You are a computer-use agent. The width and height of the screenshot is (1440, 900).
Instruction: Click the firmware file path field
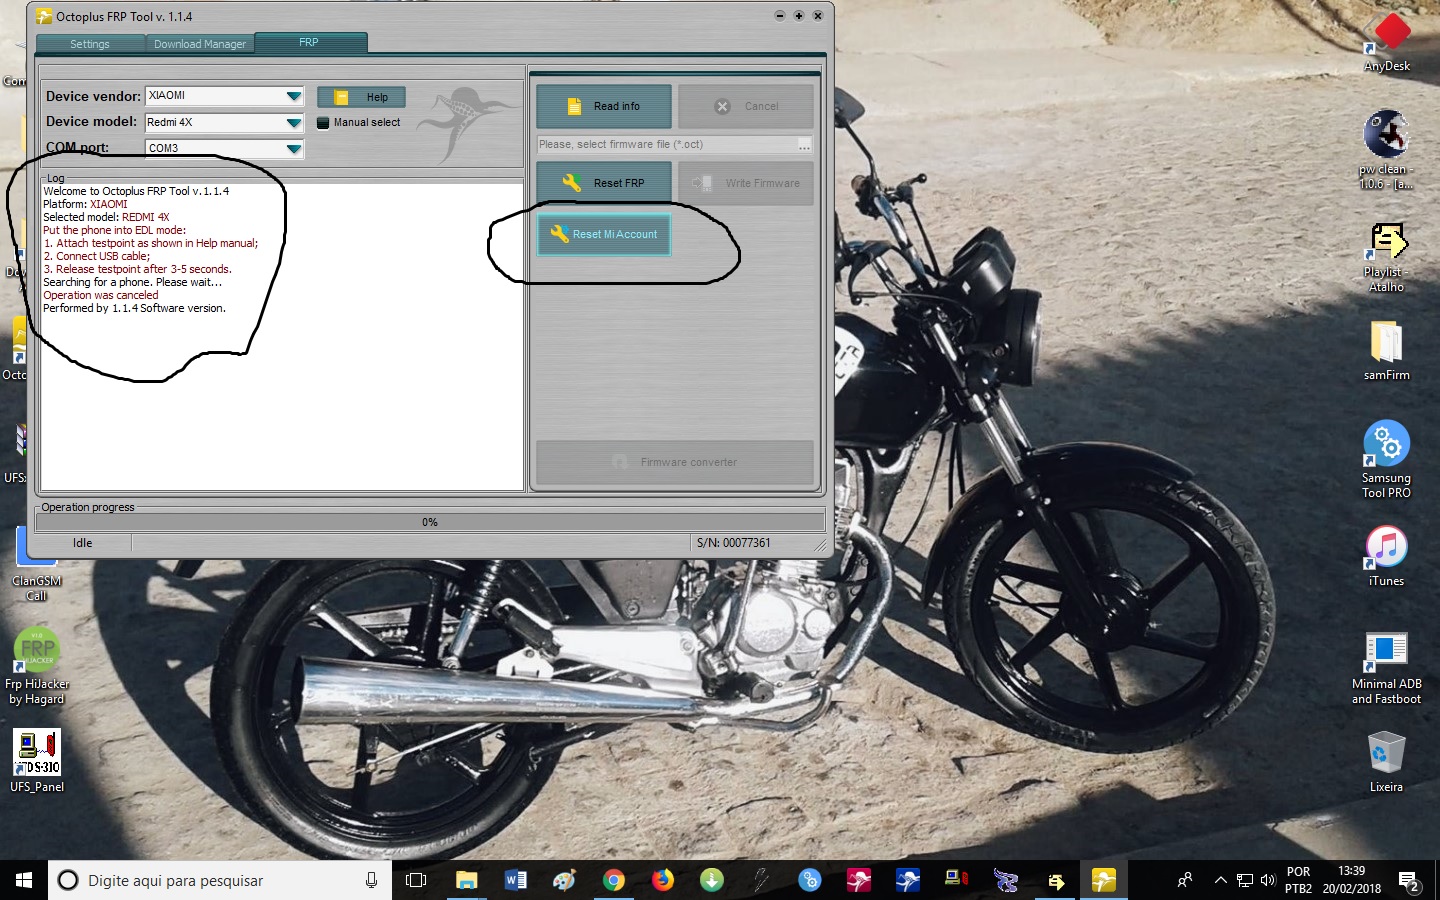click(666, 145)
